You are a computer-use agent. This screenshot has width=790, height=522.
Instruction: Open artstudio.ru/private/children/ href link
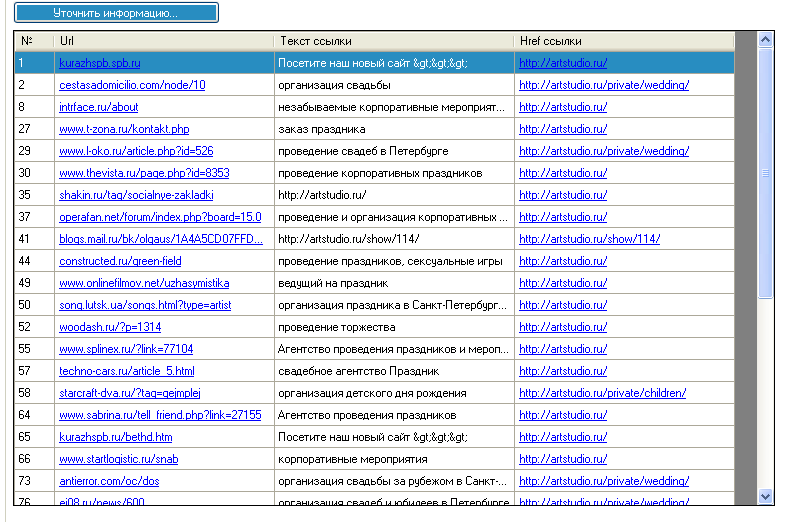tap(602, 393)
